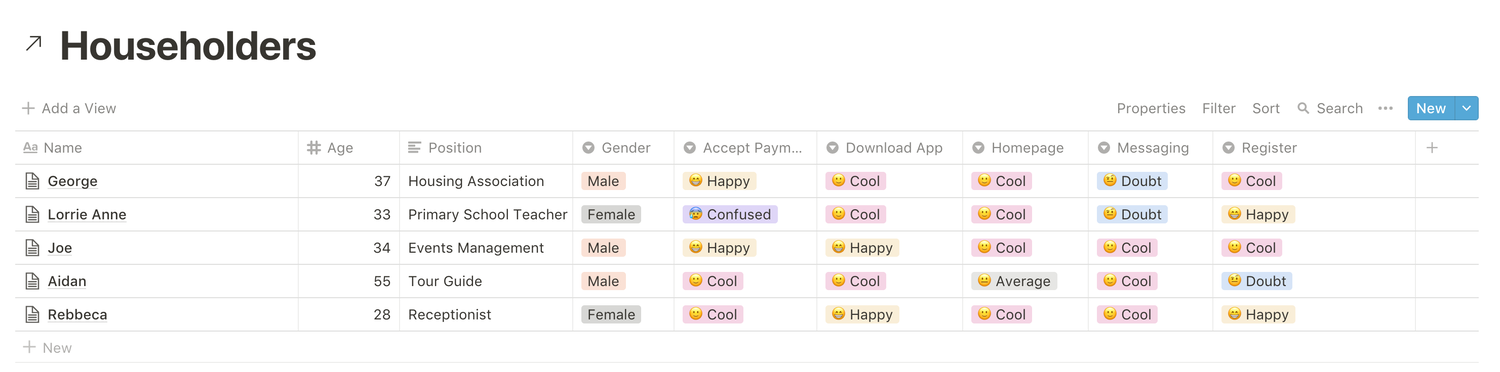This screenshot has height=372, width=1500.
Task: Click the Age column number icon
Action: (314, 148)
